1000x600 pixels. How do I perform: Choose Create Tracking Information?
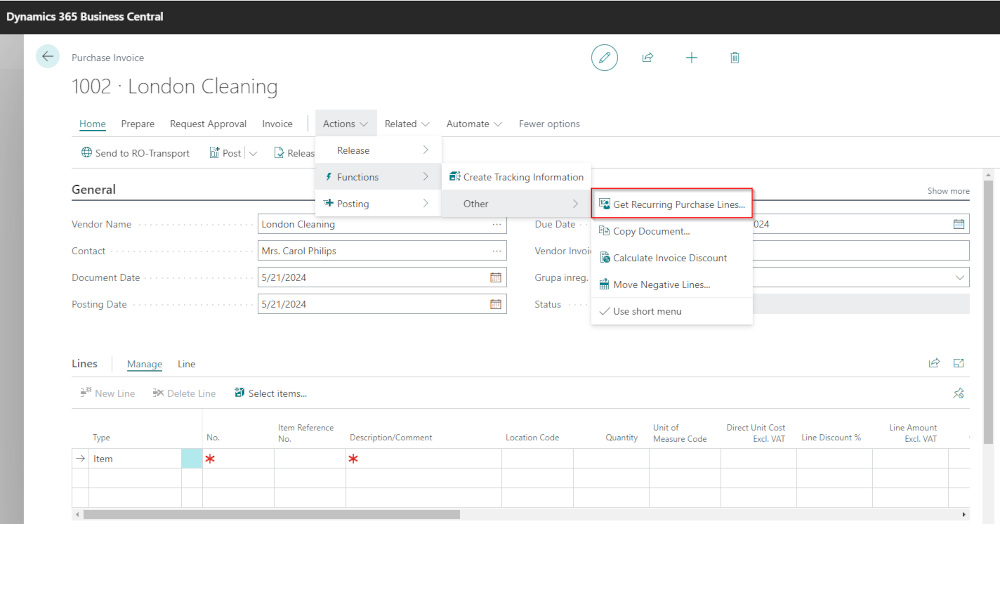[x=517, y=177]
